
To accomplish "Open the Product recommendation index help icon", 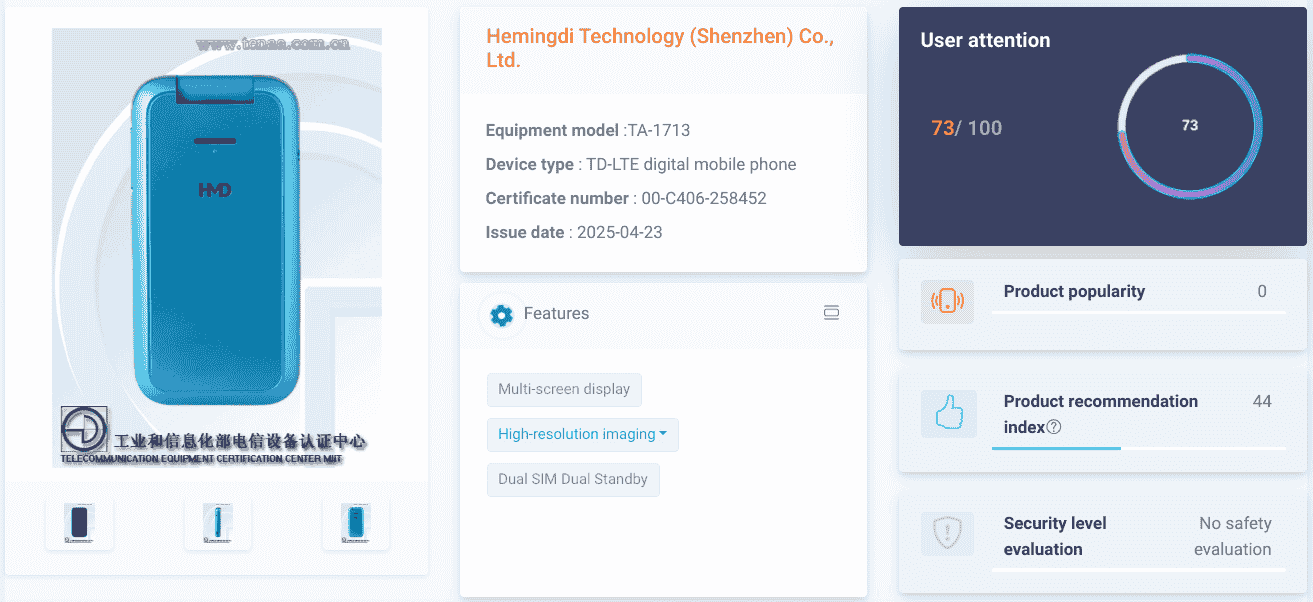I will pos(1054,427).
